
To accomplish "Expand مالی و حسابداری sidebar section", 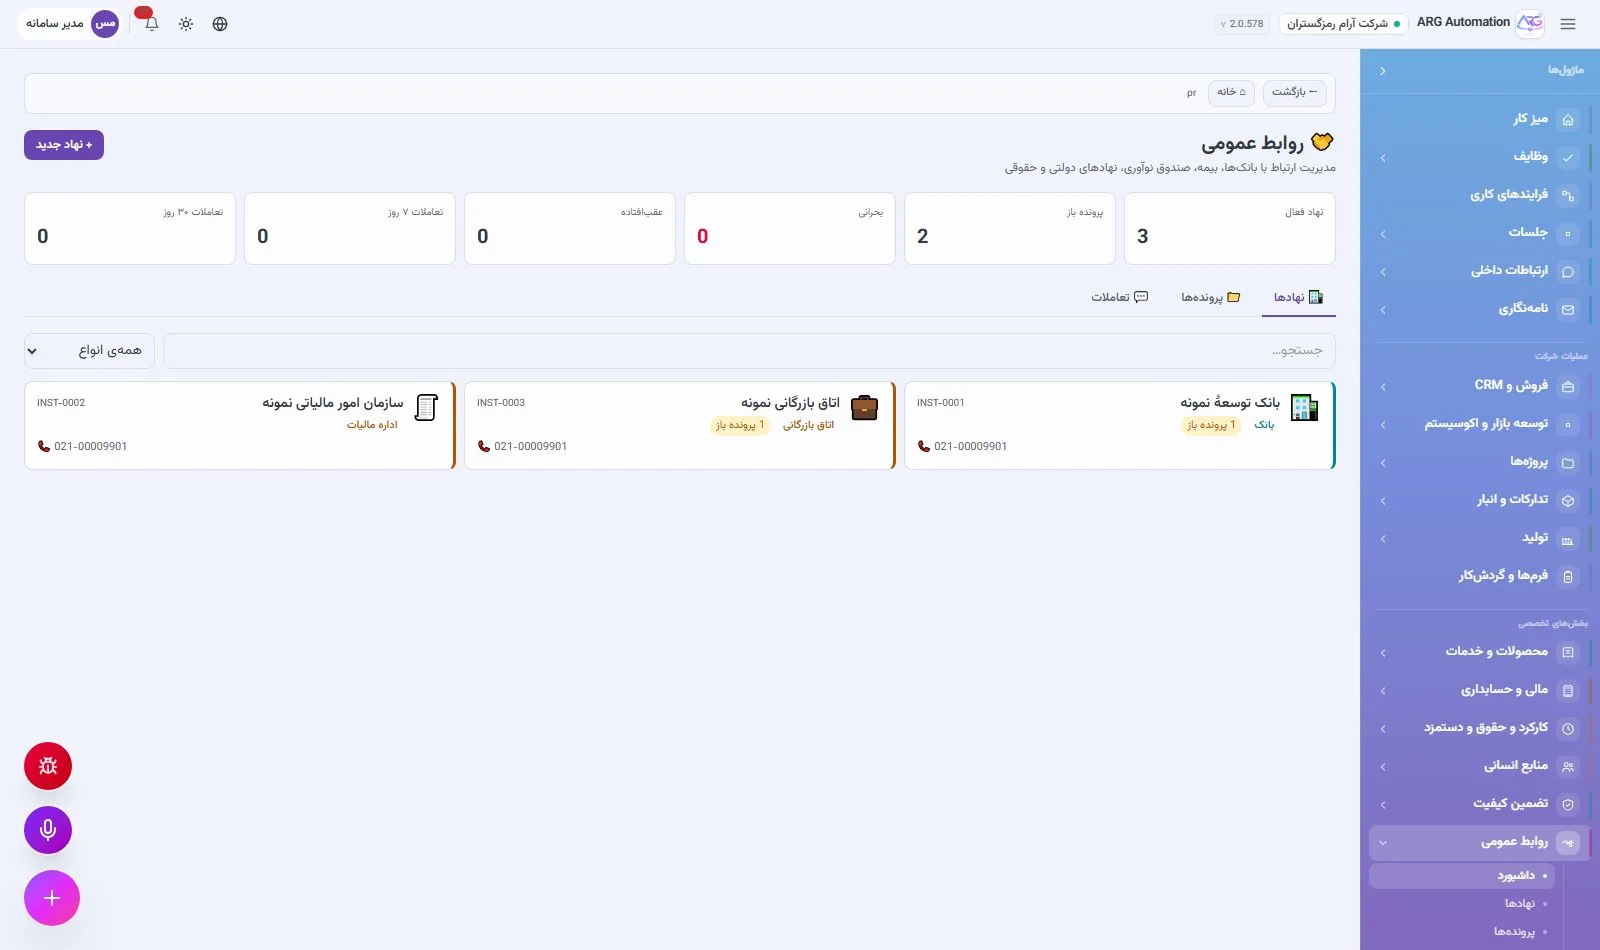I will [x=1383, y=690].
